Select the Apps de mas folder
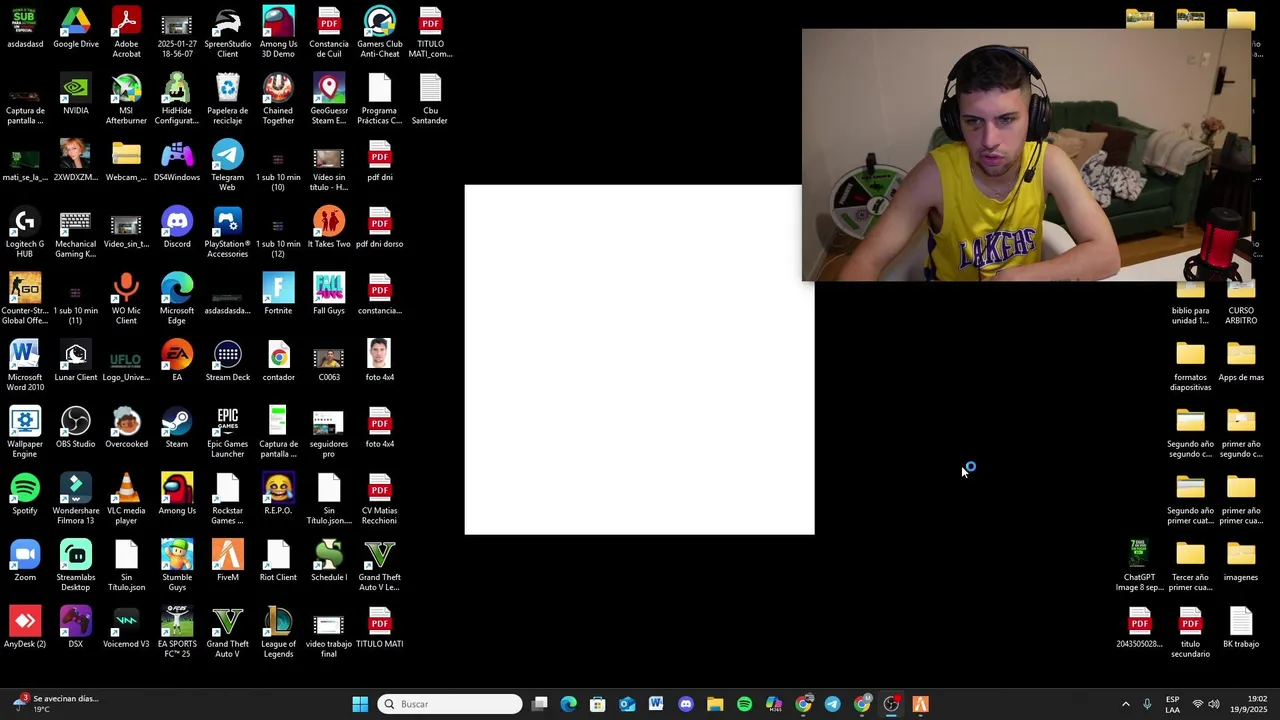Screen dimensions: 1280x720 tap(1241, 361)
